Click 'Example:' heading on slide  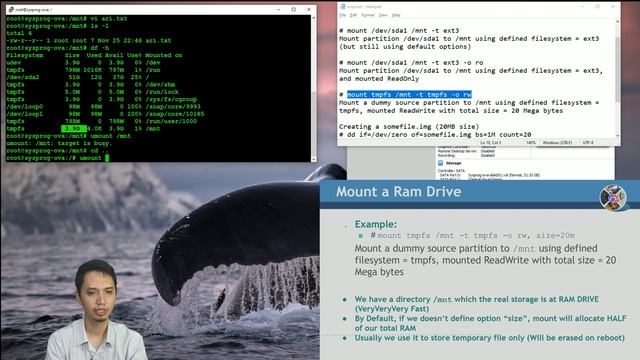point(376,224)
